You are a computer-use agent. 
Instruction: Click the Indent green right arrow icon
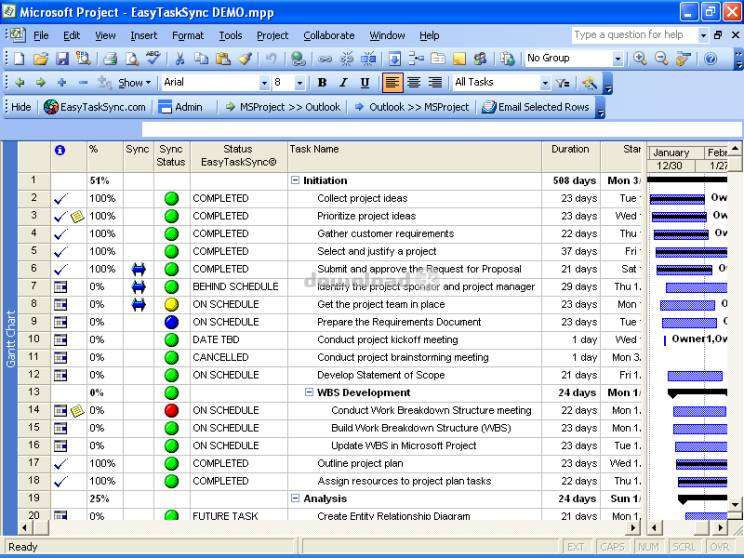click(41, 83)
